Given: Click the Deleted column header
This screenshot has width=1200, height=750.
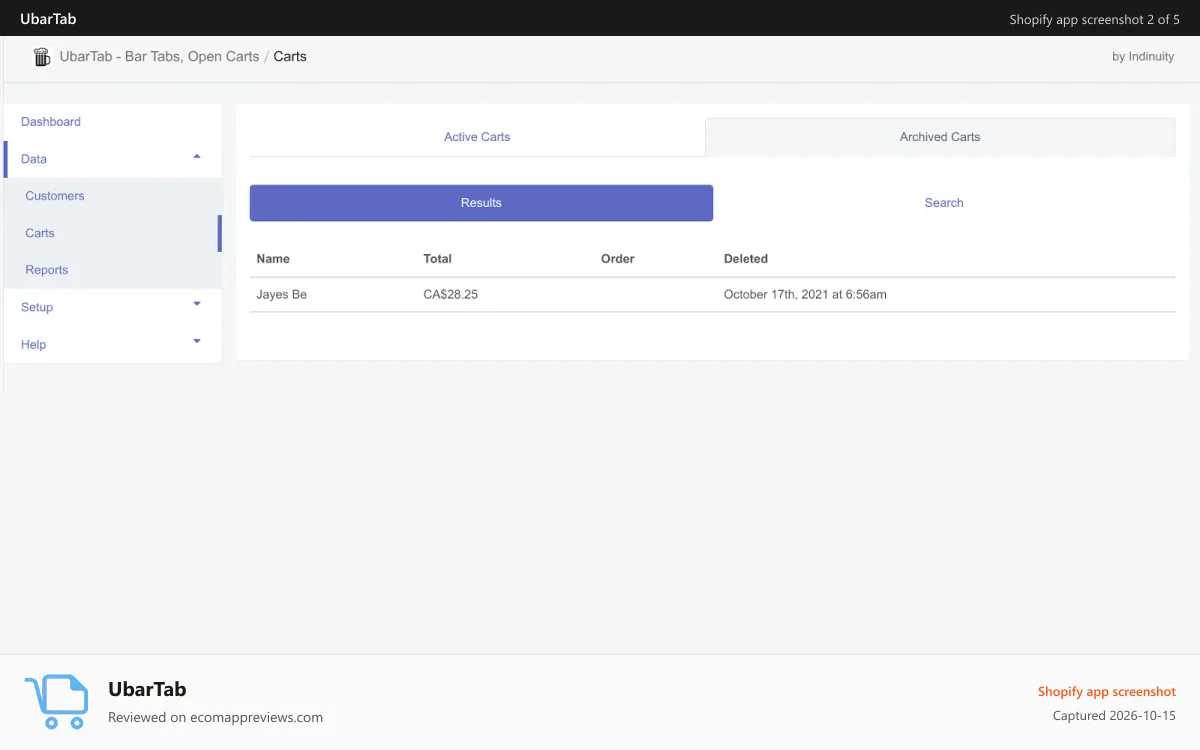Looking at the screenshot, I should tap(746, 259).
